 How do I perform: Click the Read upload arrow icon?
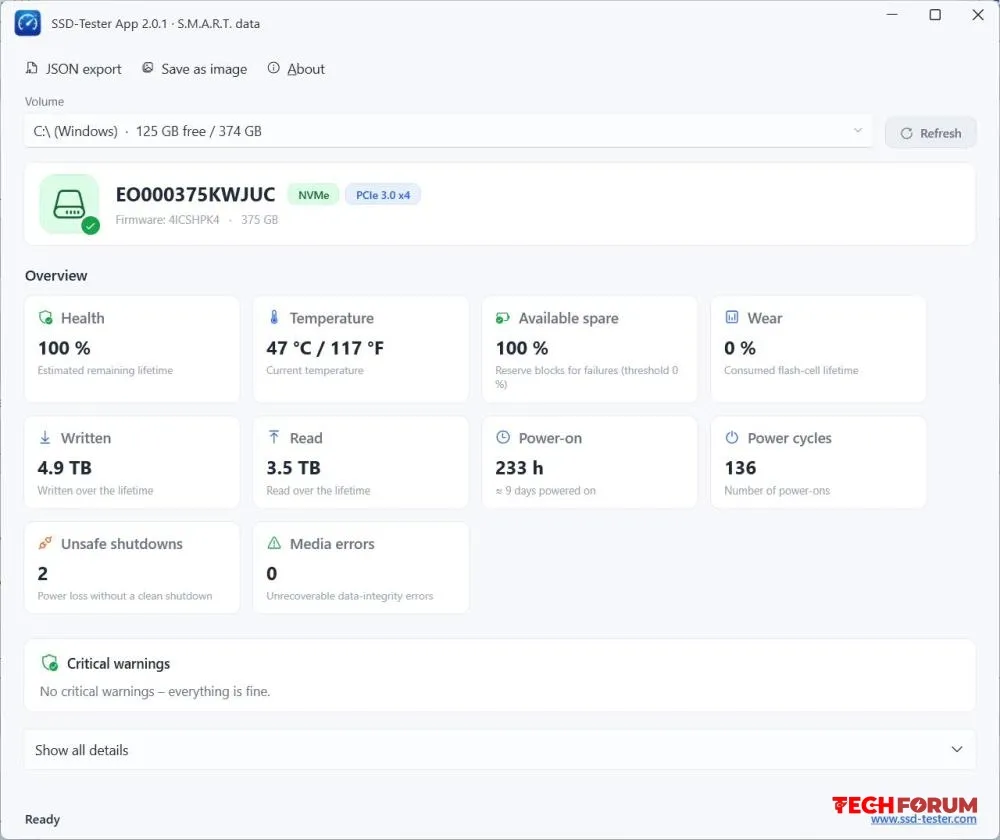274,437
